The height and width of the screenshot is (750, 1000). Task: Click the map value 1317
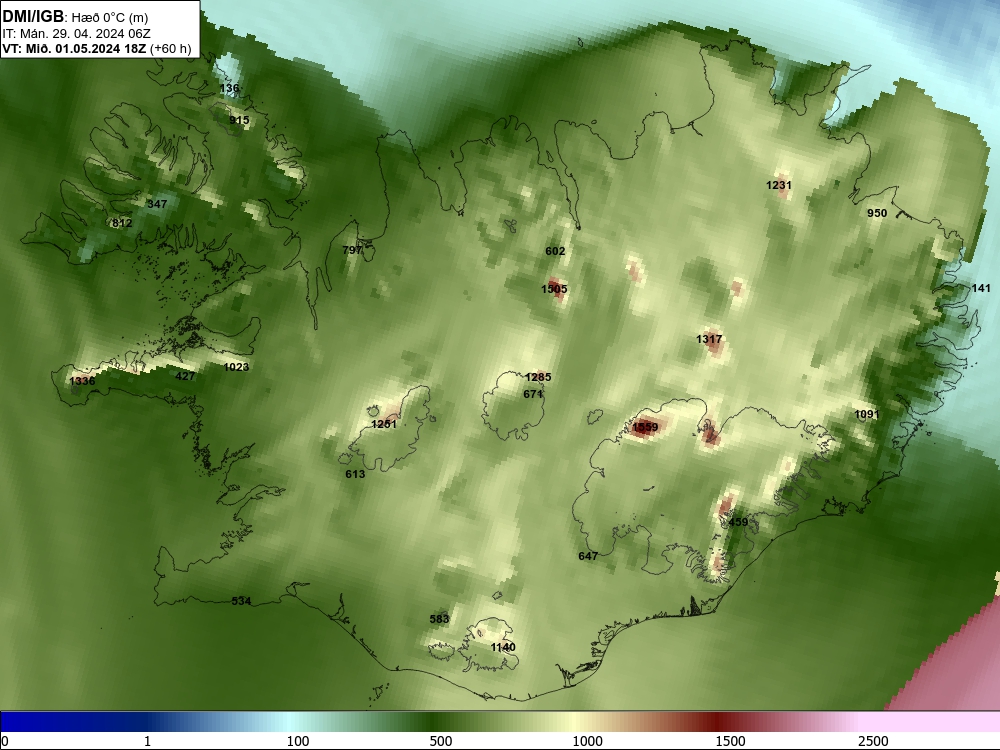709,339
